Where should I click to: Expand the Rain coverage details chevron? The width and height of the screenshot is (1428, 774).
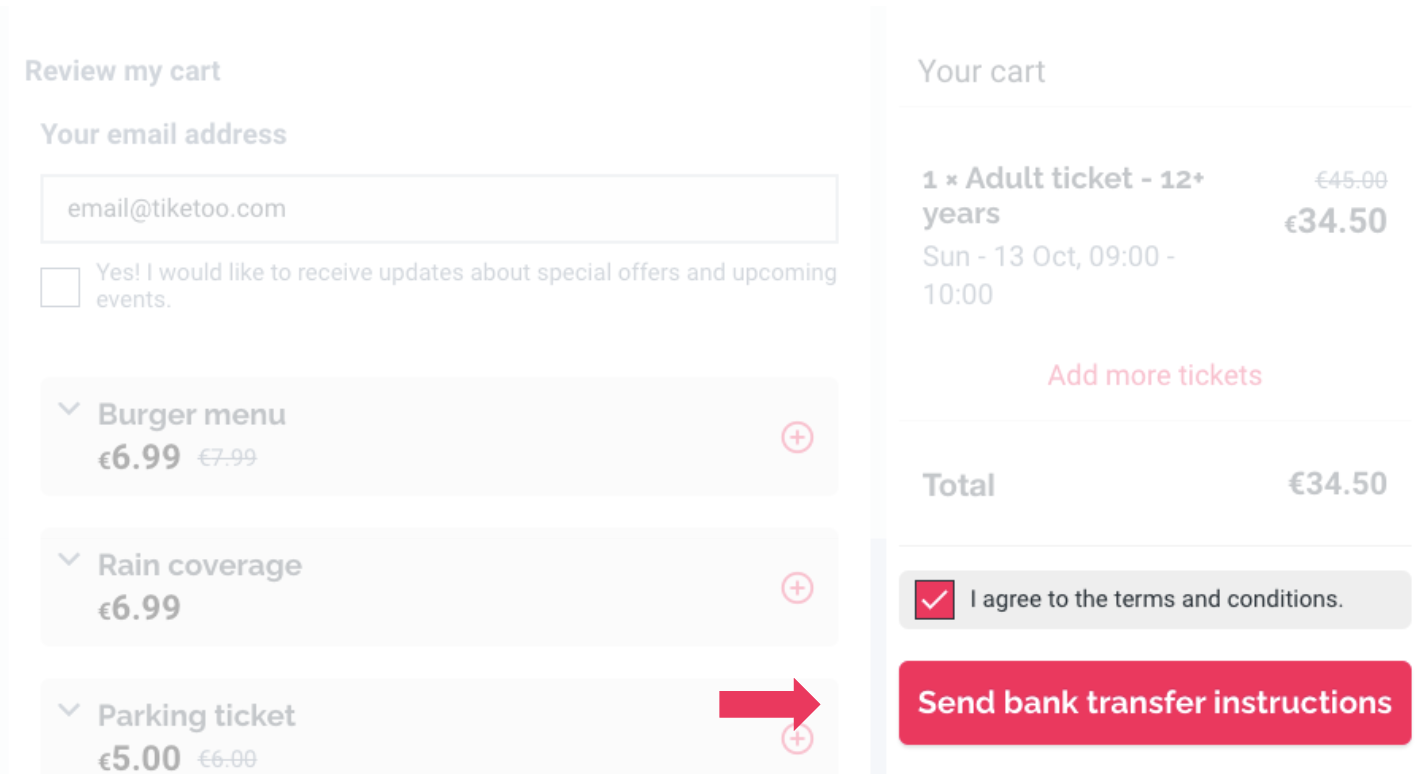(x=68, y=560)
